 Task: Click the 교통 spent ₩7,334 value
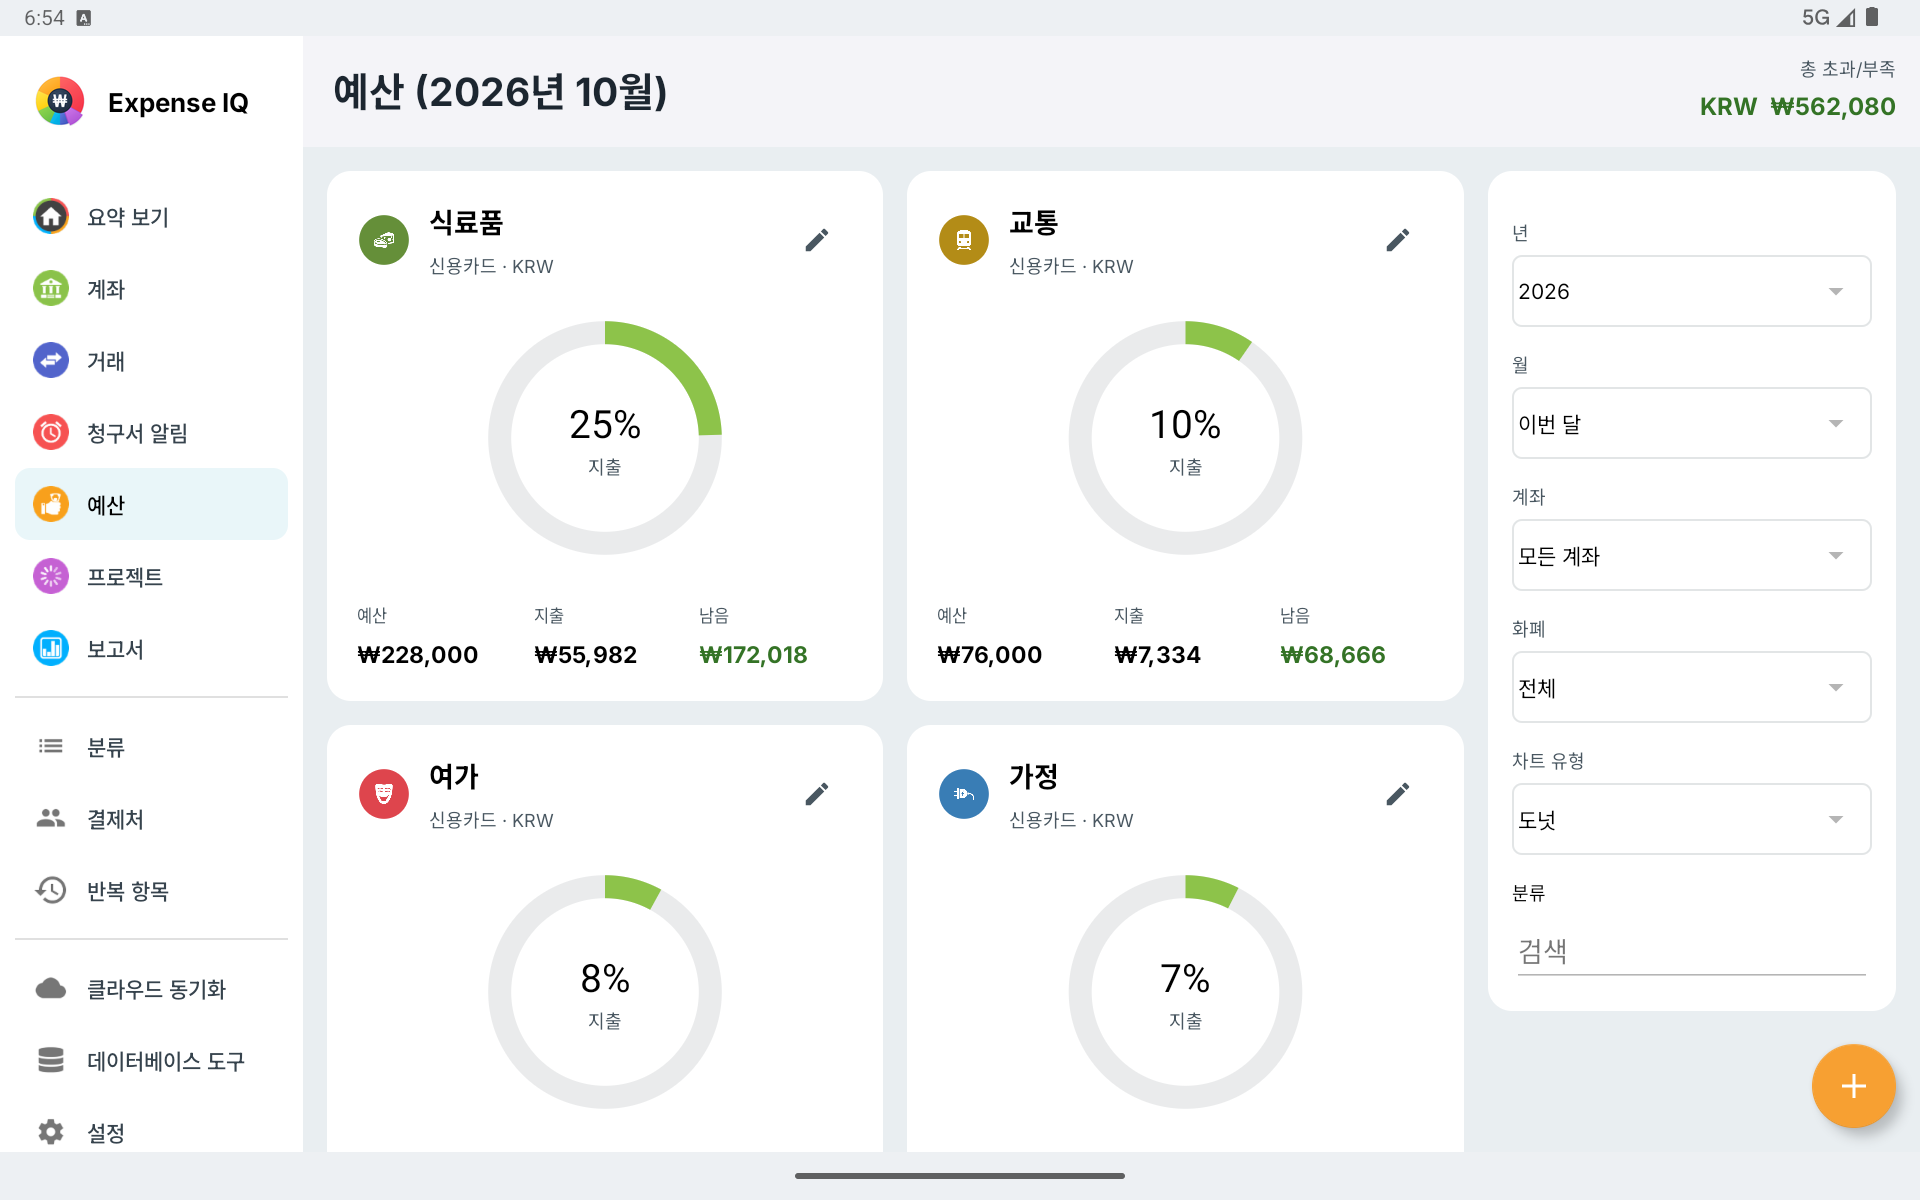coord(1157,655)
